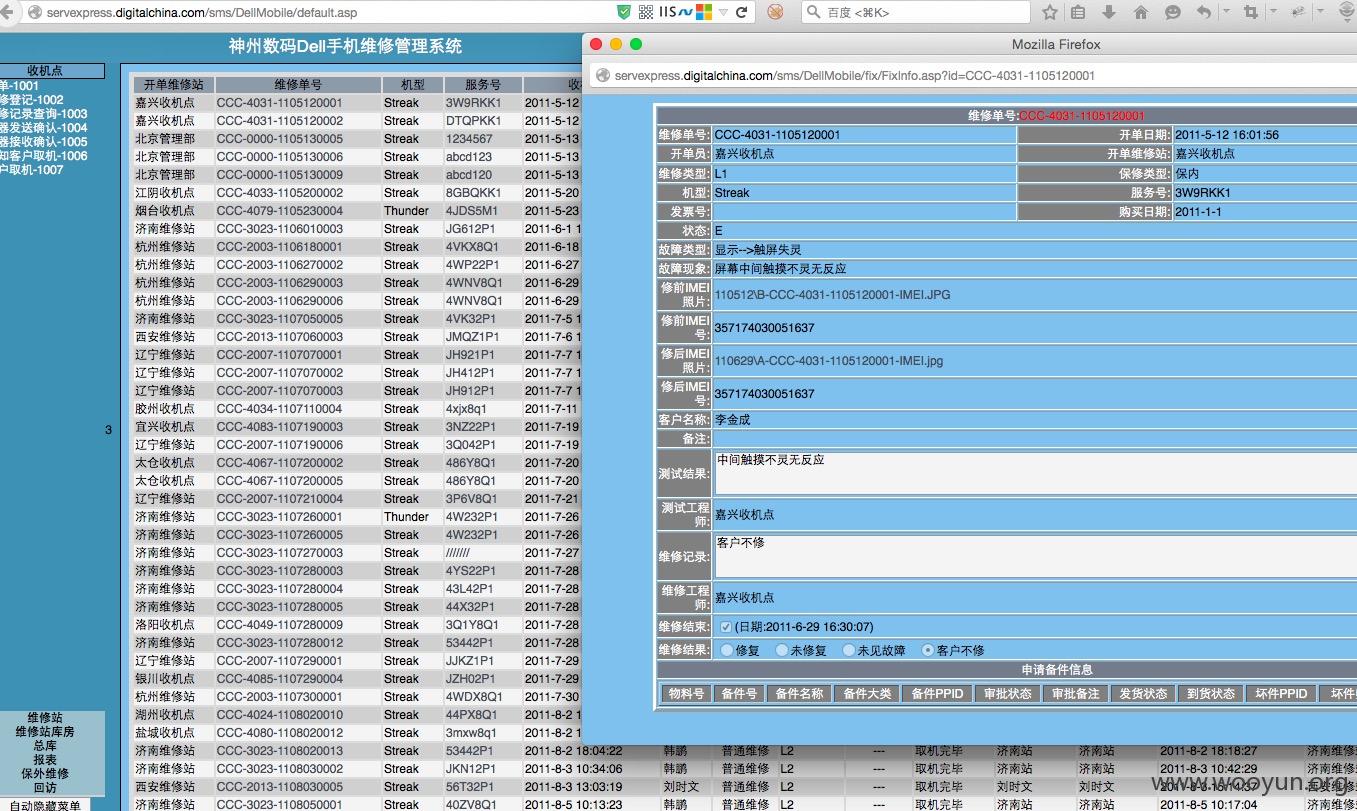
Task: Click repair order CCC-3023-1108050001
Action: pos(280,804)
